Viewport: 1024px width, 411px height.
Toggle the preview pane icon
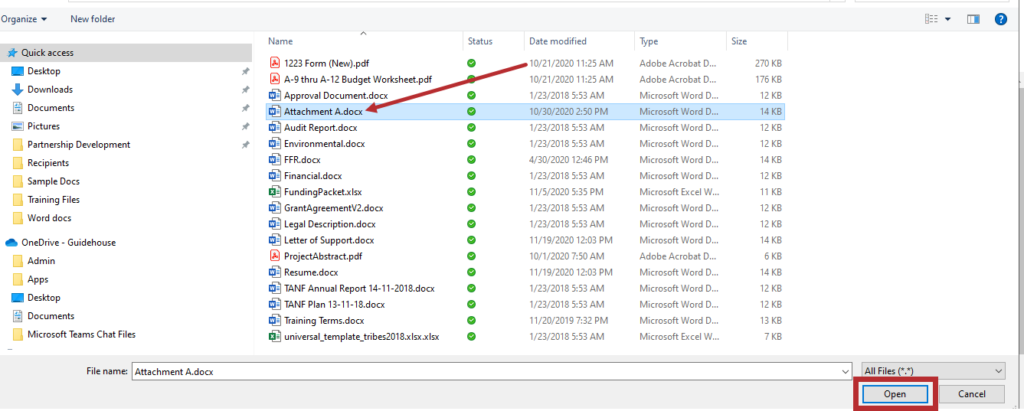975,18
